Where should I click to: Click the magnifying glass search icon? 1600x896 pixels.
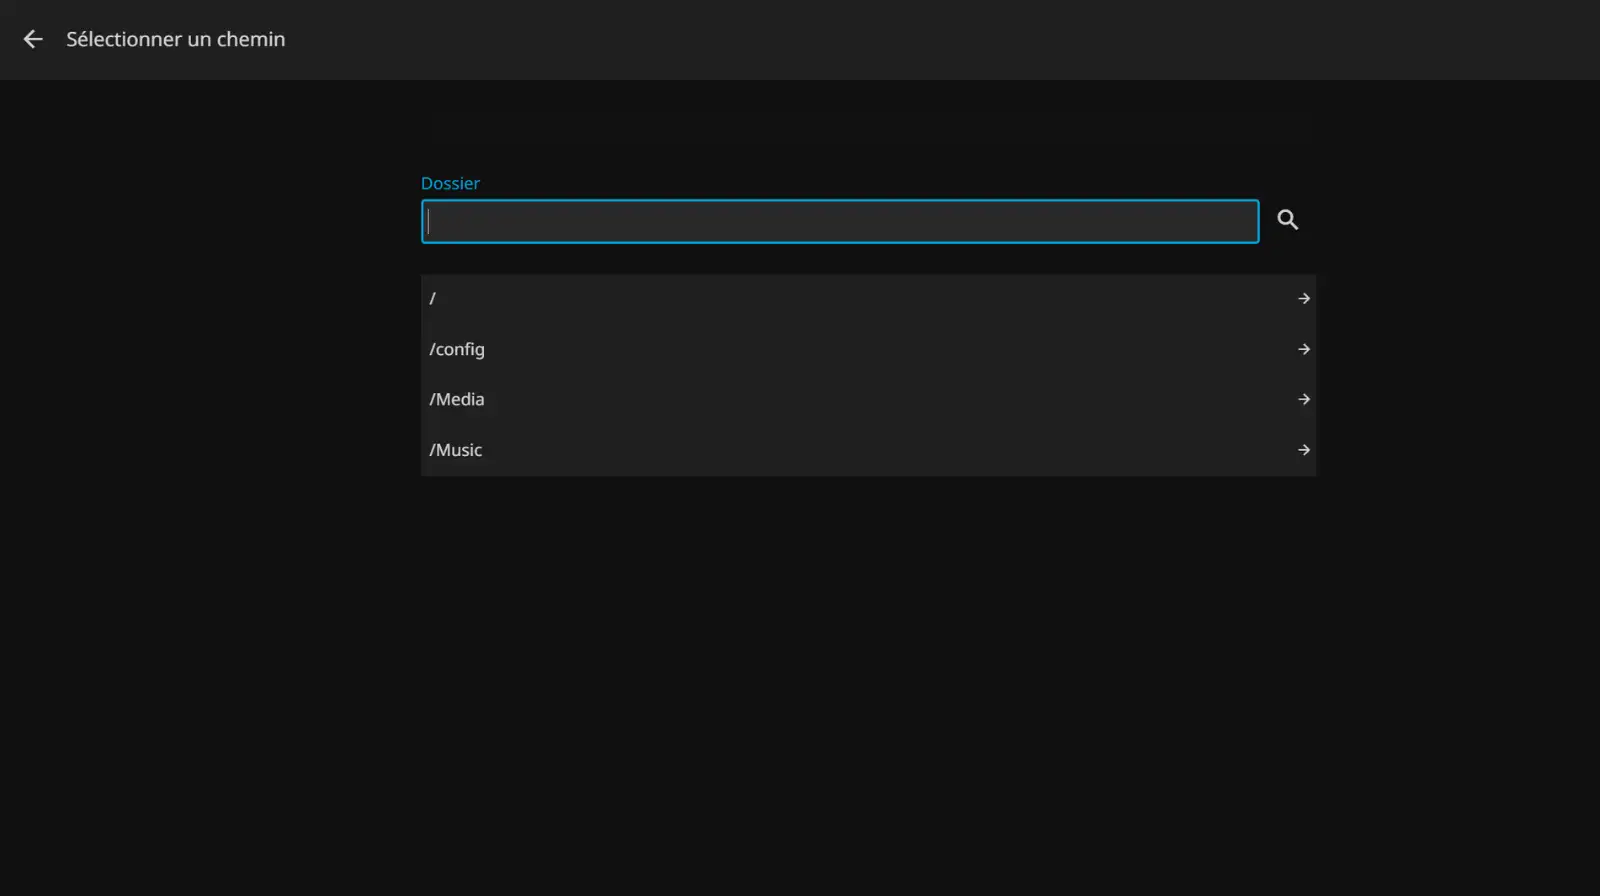click(x=1287, y=220)
